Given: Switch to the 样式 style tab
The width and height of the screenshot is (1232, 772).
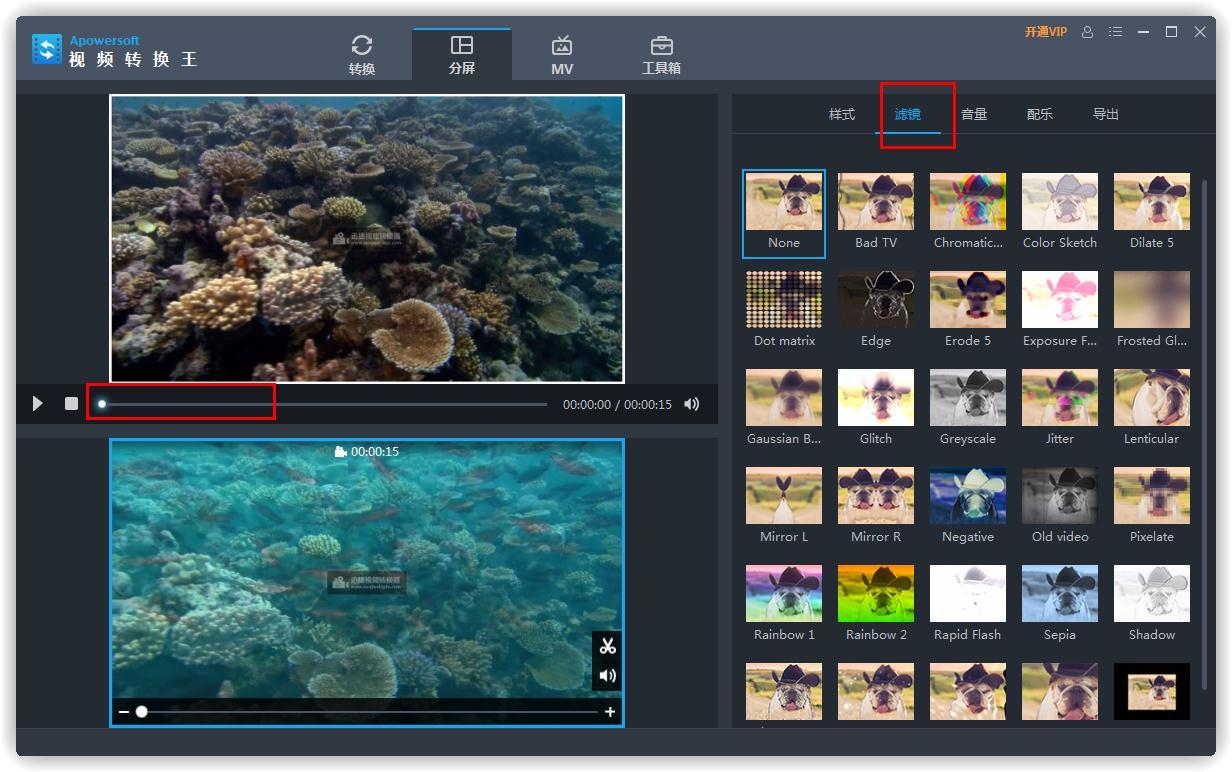Looking at the screenshot, I should [842, 114].
